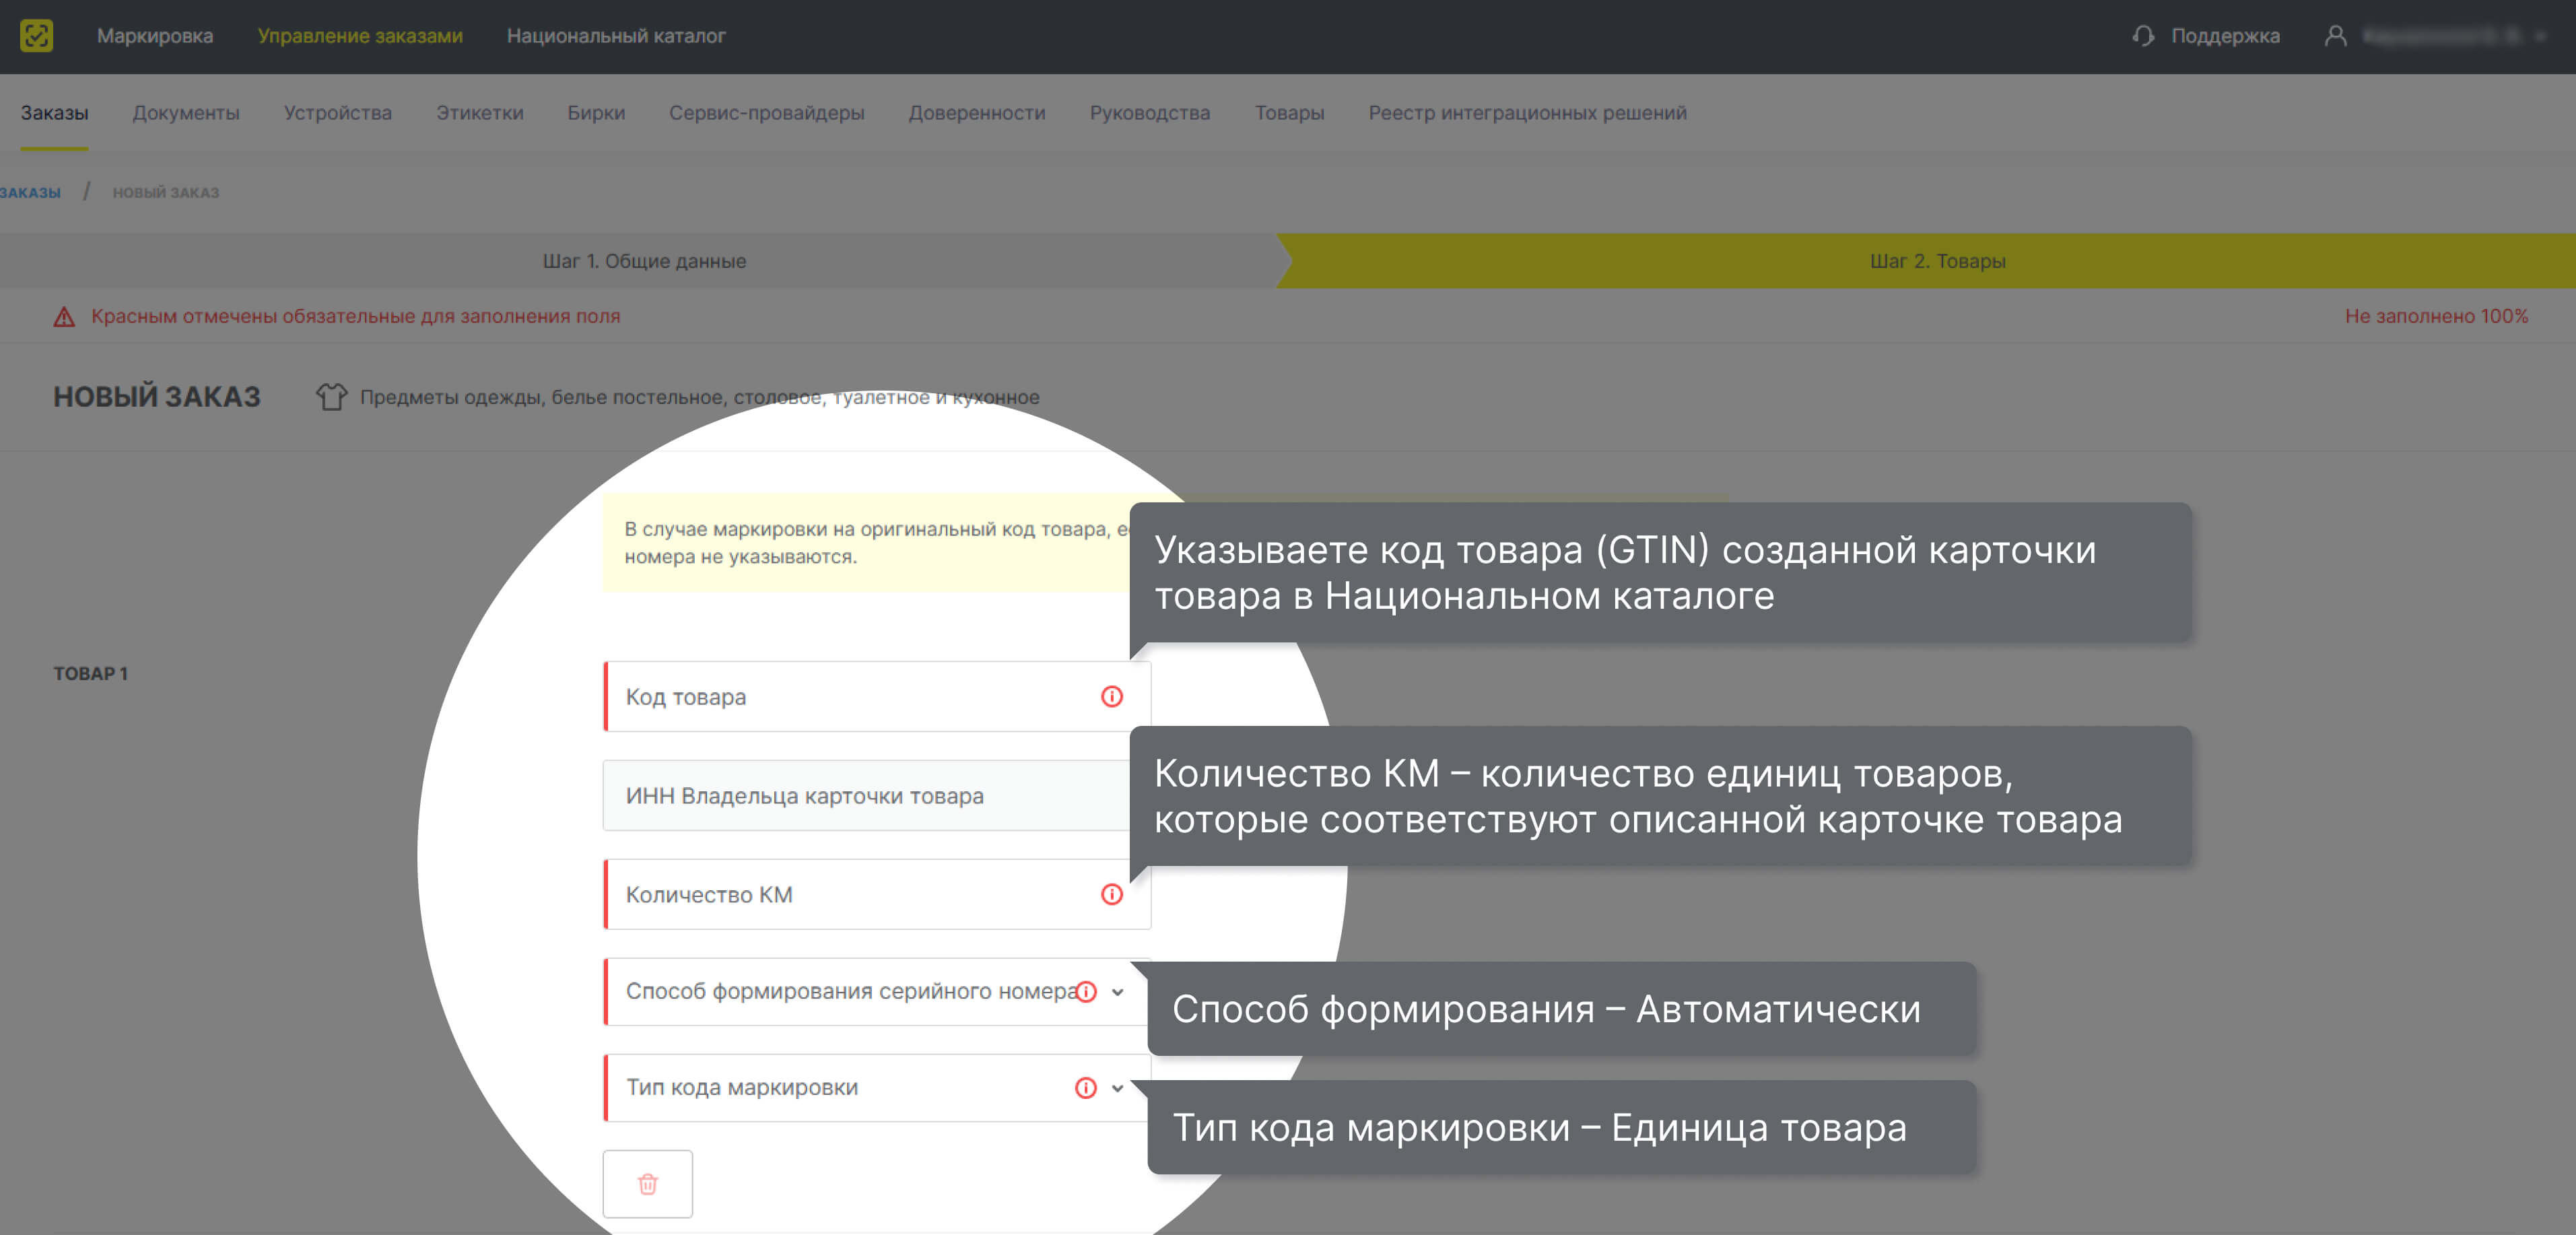This screenshot has height=1235, width=2576.
Task: Click info icon in Код товара field
Action: pos(1111,697)
